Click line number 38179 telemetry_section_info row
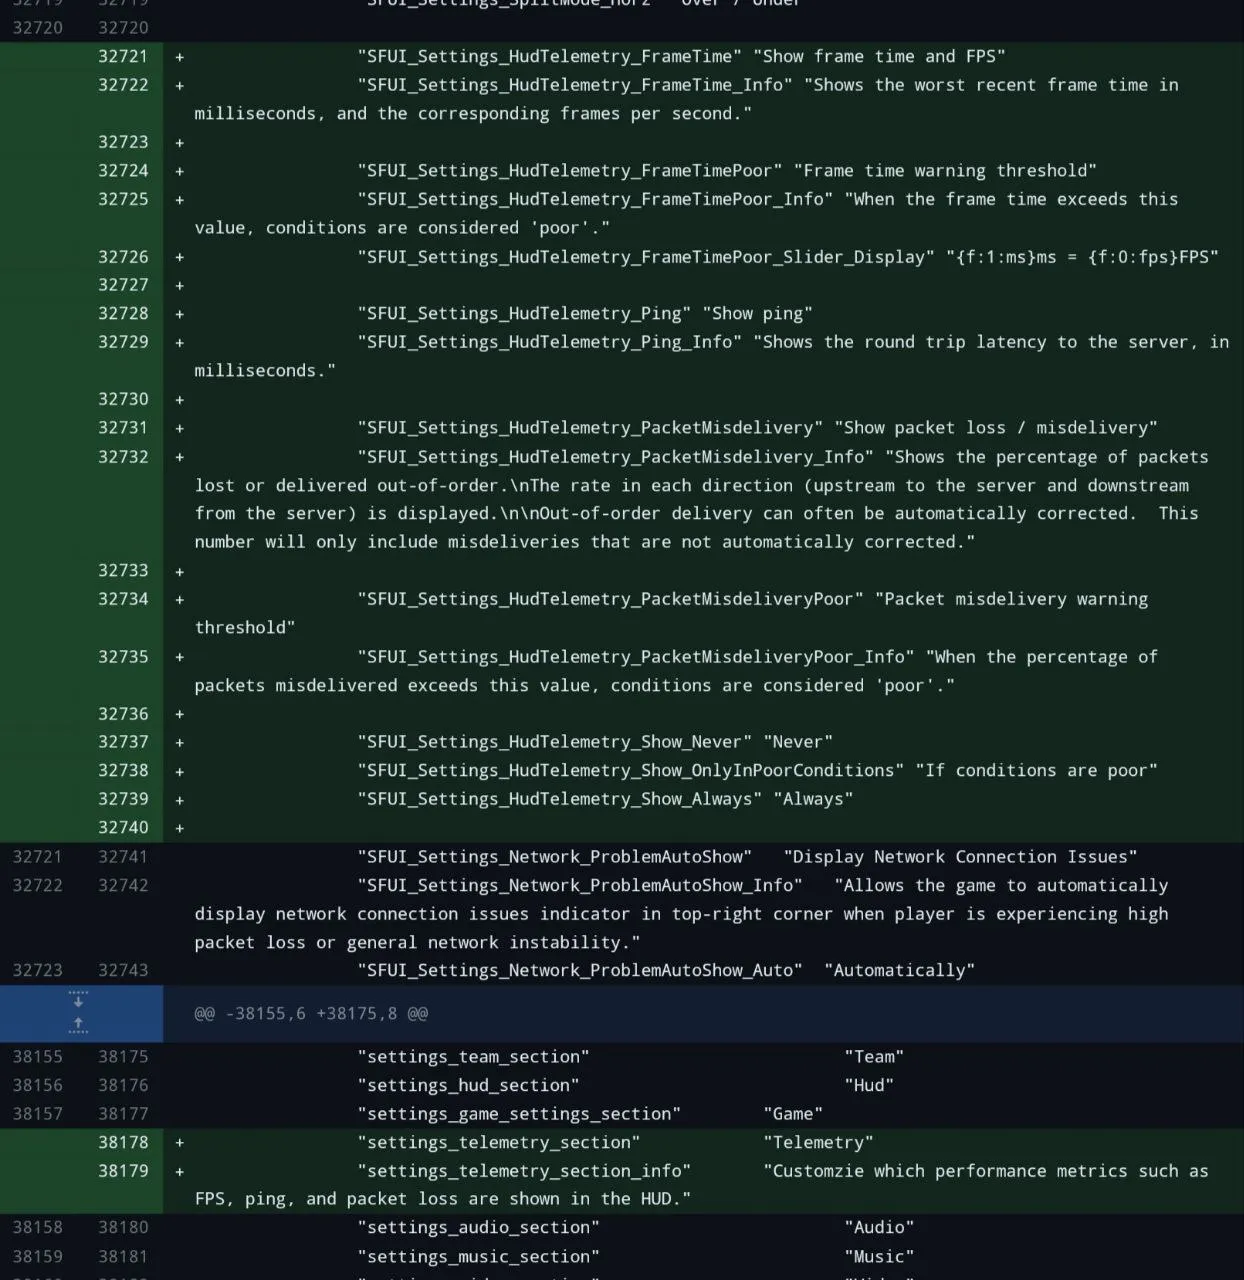The width and height of the screenshot is (1244, 1280). [123, 1171]
